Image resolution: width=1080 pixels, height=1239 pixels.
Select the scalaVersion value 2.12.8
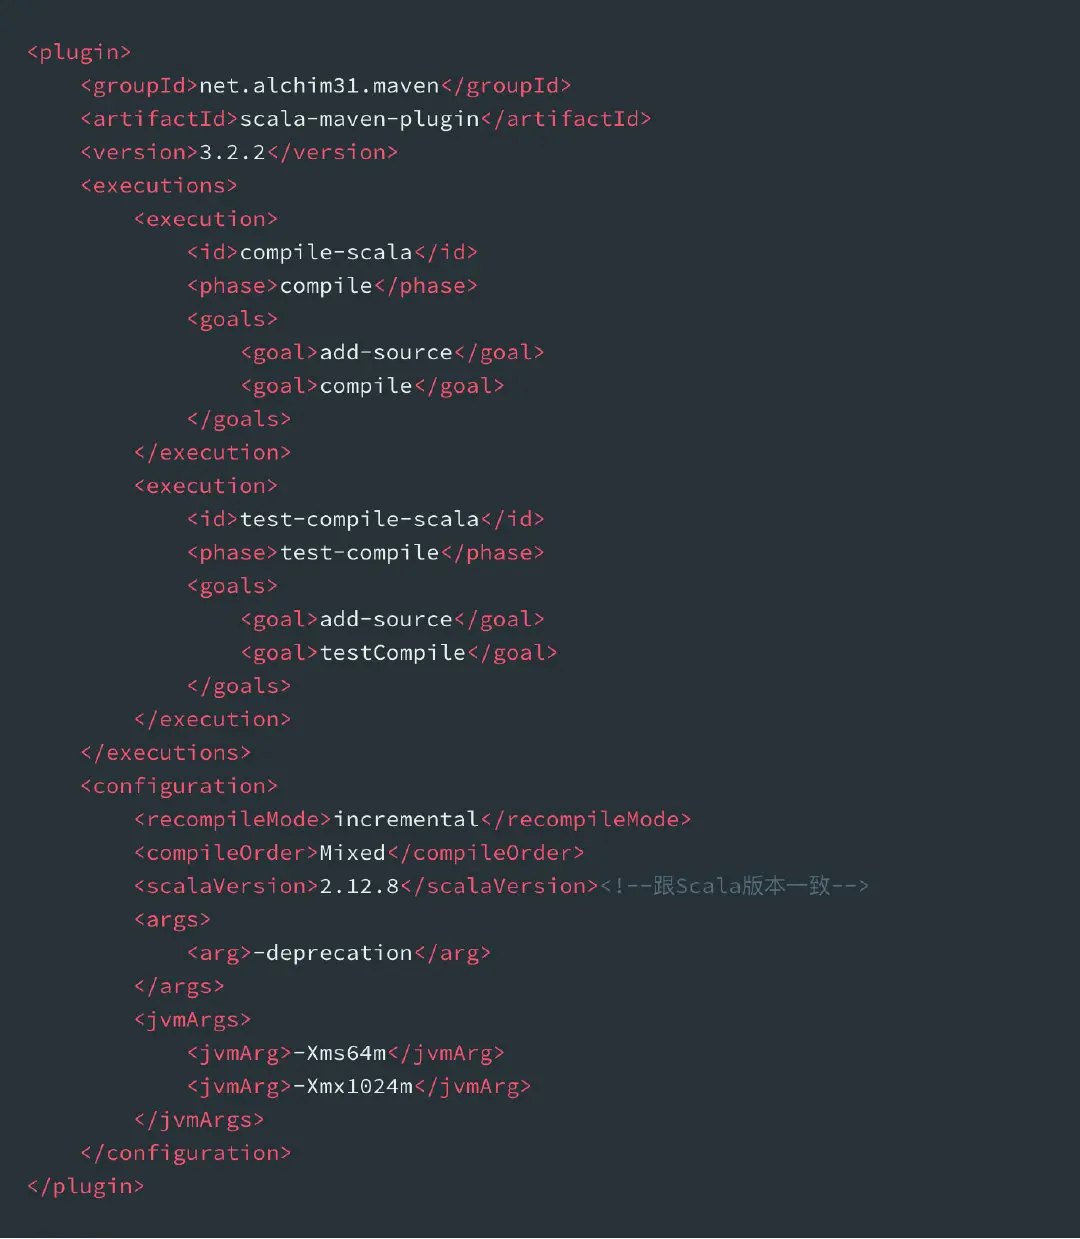point(360,886)
